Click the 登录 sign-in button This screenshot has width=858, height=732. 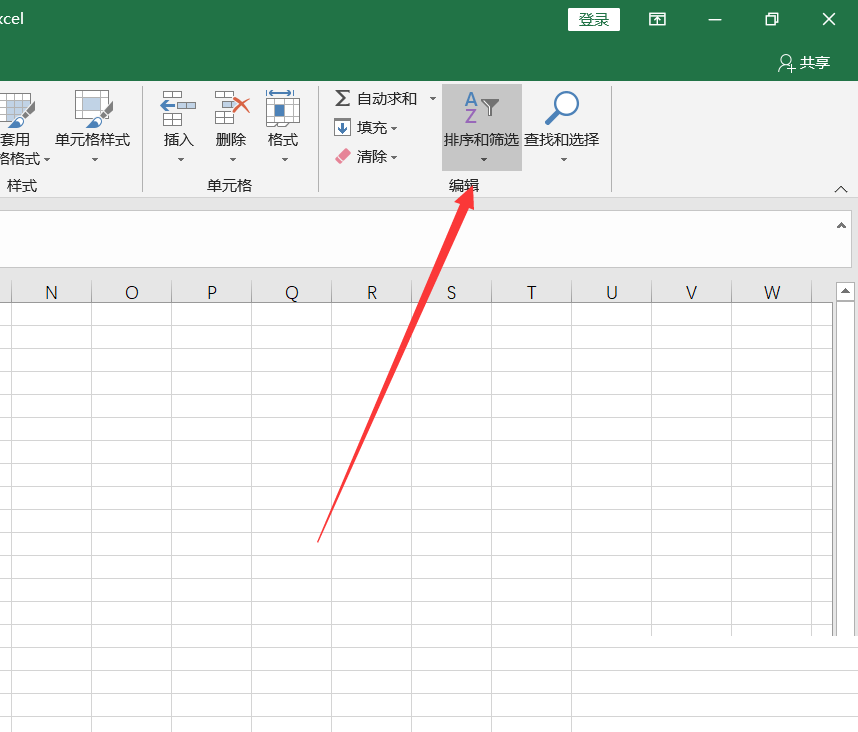click(594, 20)
